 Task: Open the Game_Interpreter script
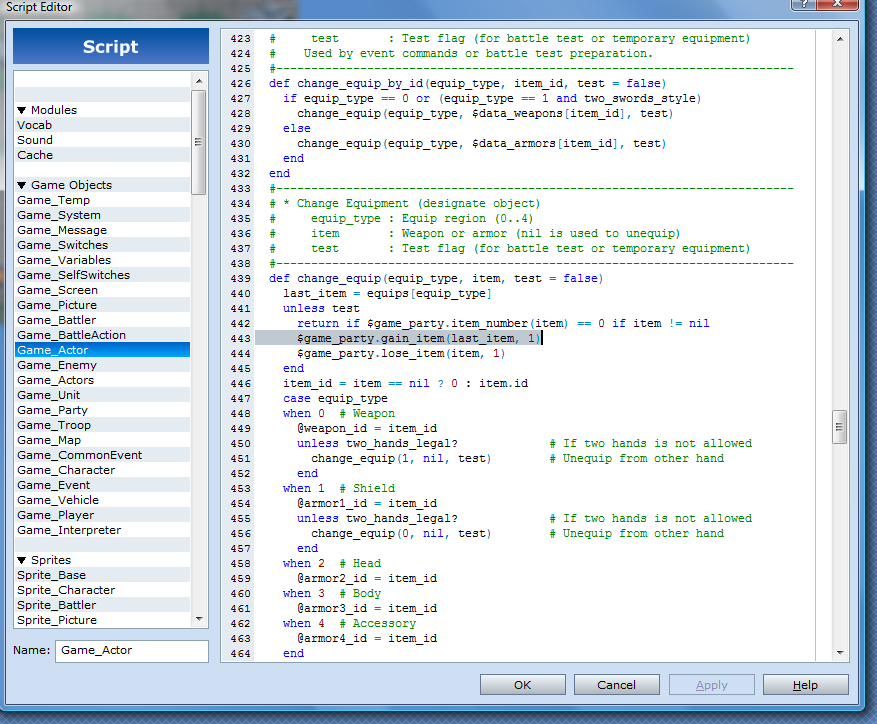pos(69,530)
